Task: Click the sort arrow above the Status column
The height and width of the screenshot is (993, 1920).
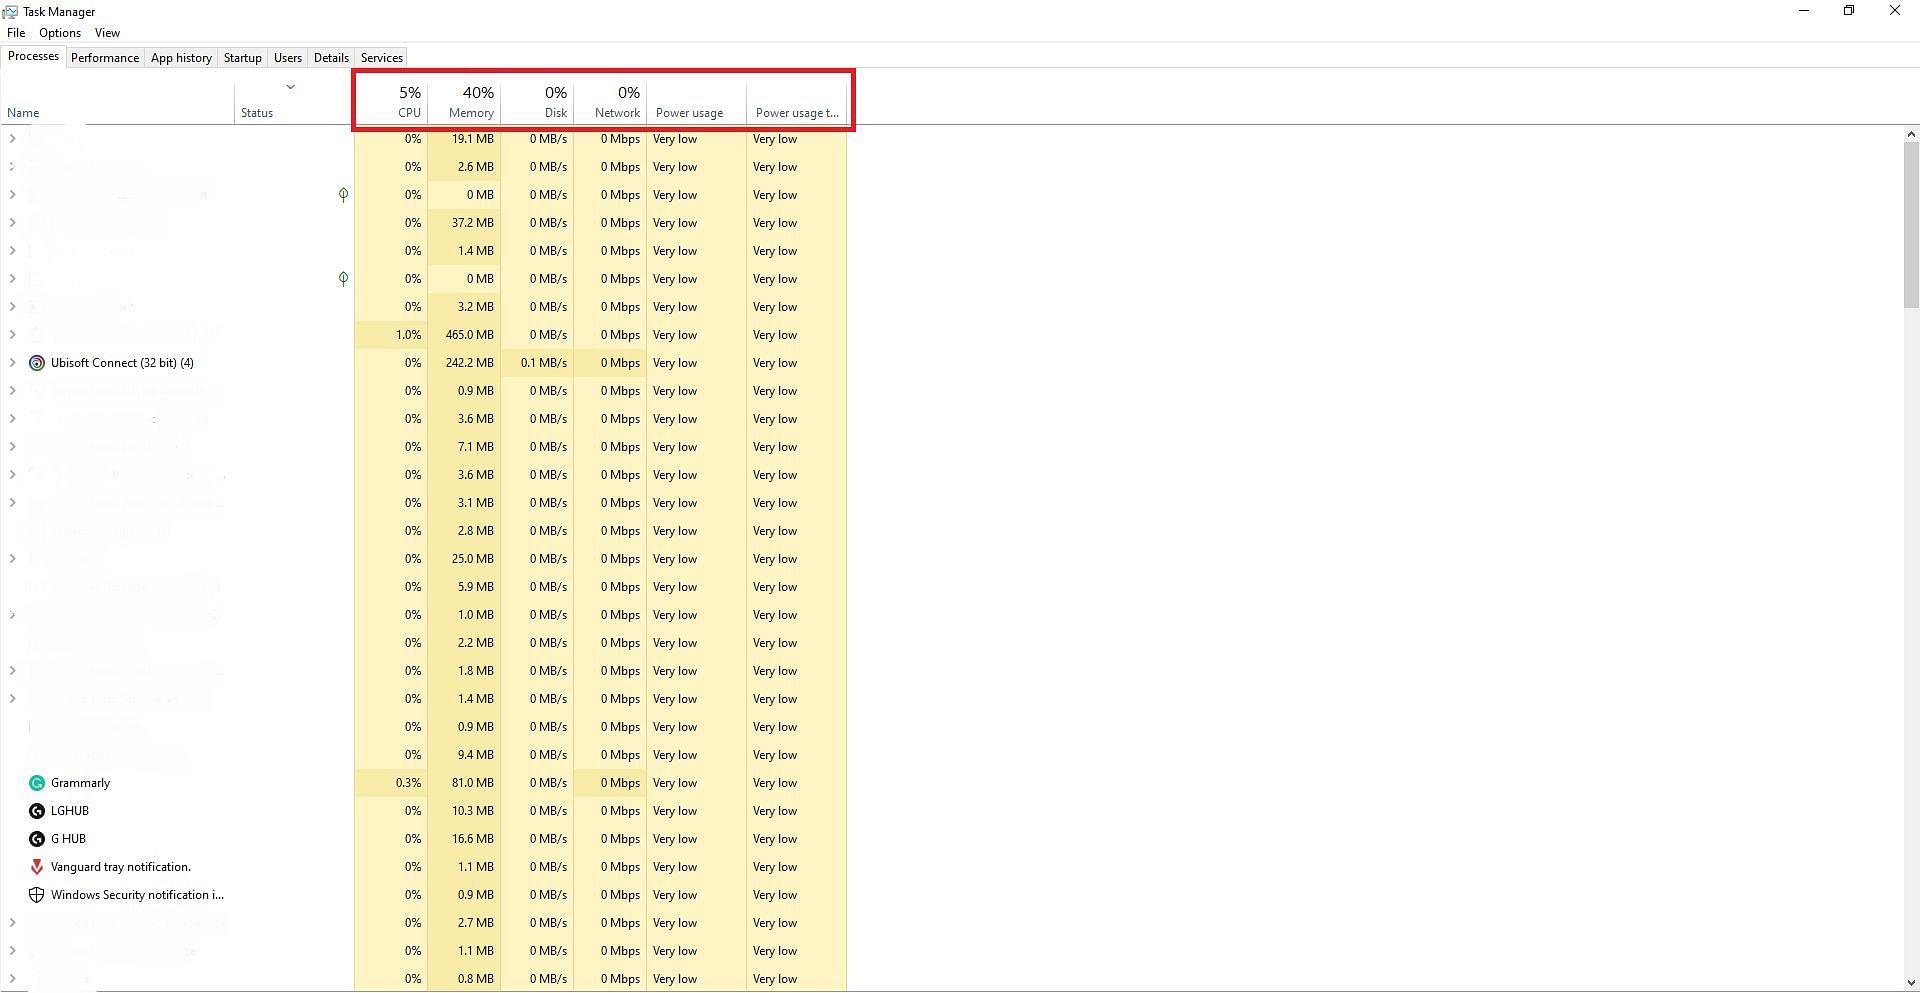Action: [290, 87]
